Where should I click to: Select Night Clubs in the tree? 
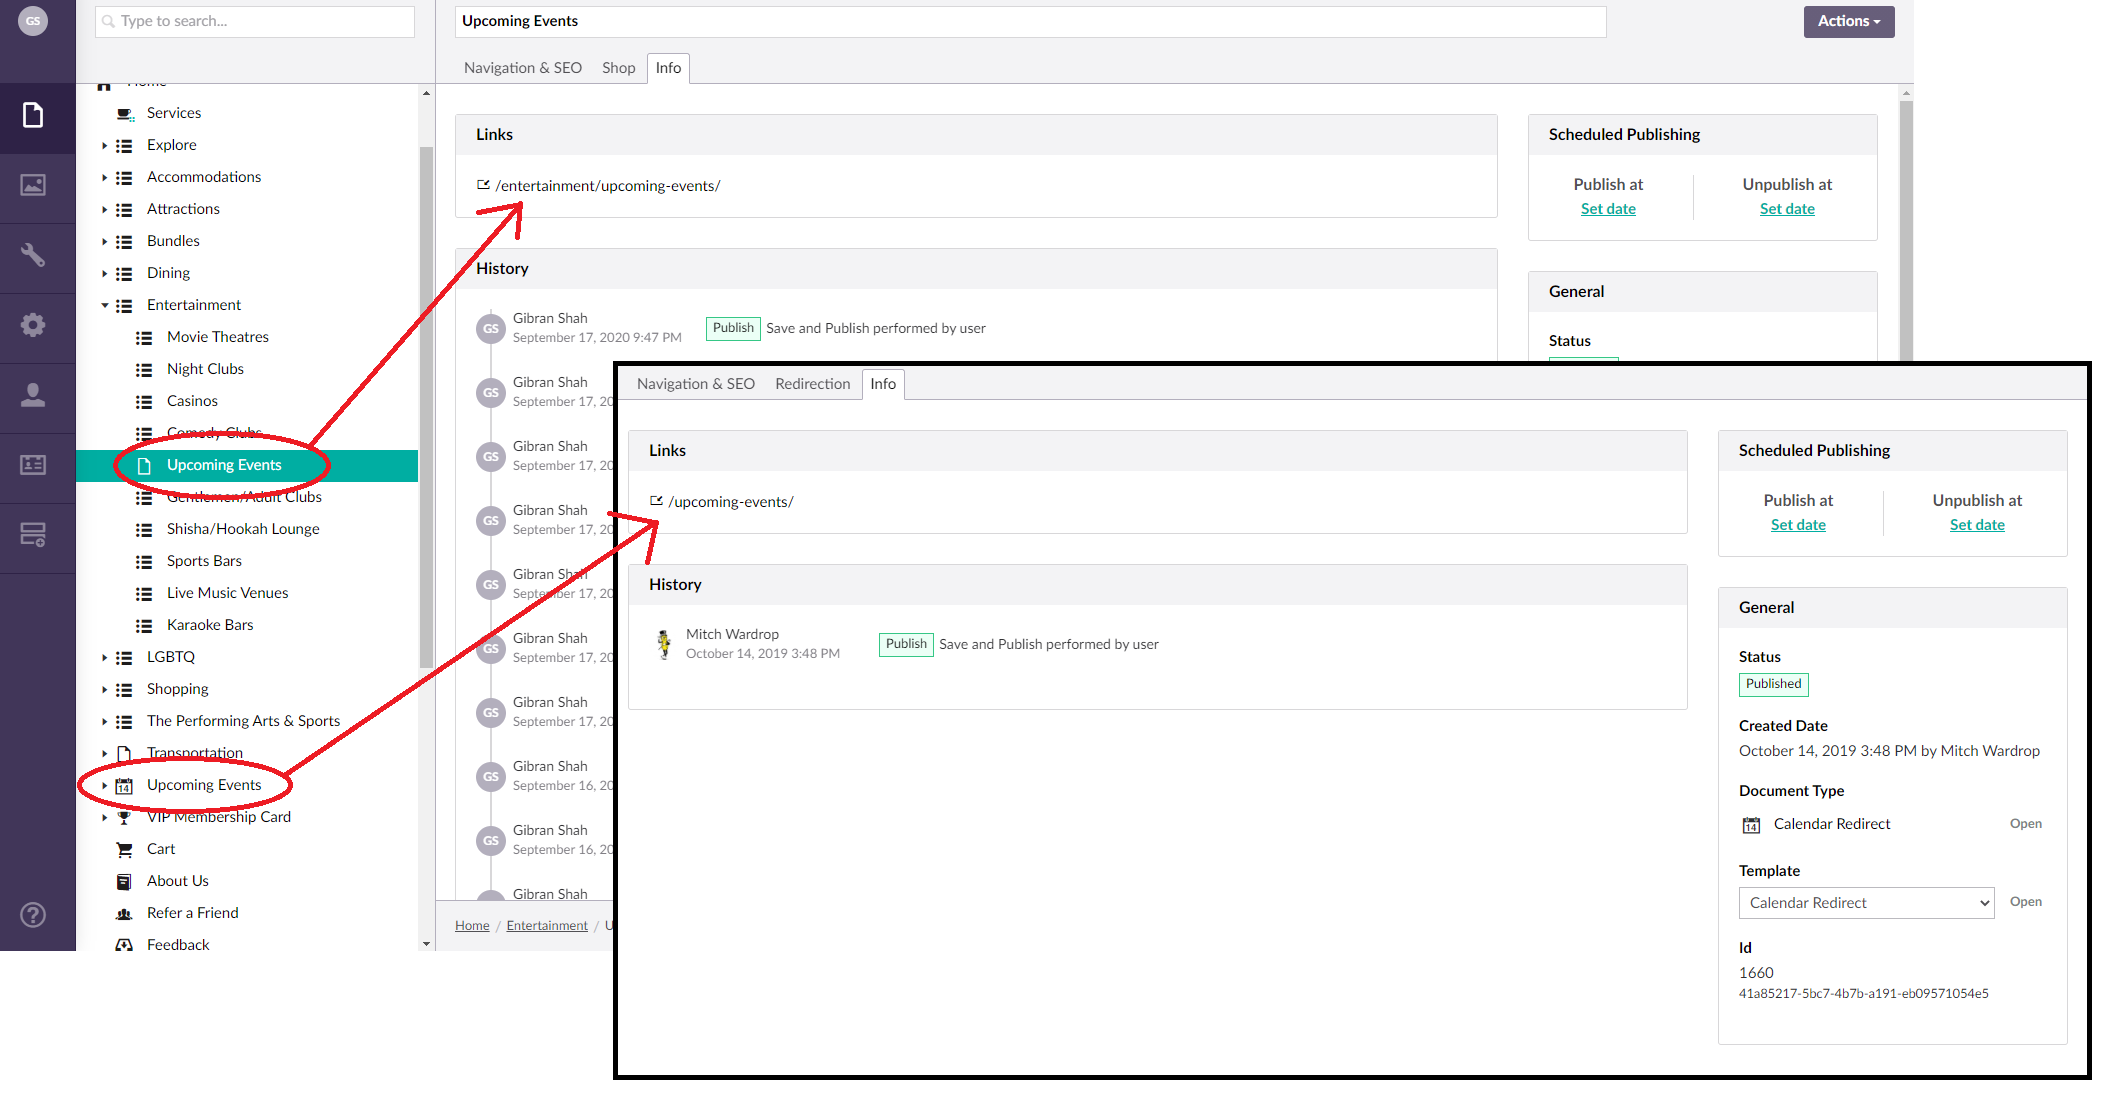[x=205, y=370]
